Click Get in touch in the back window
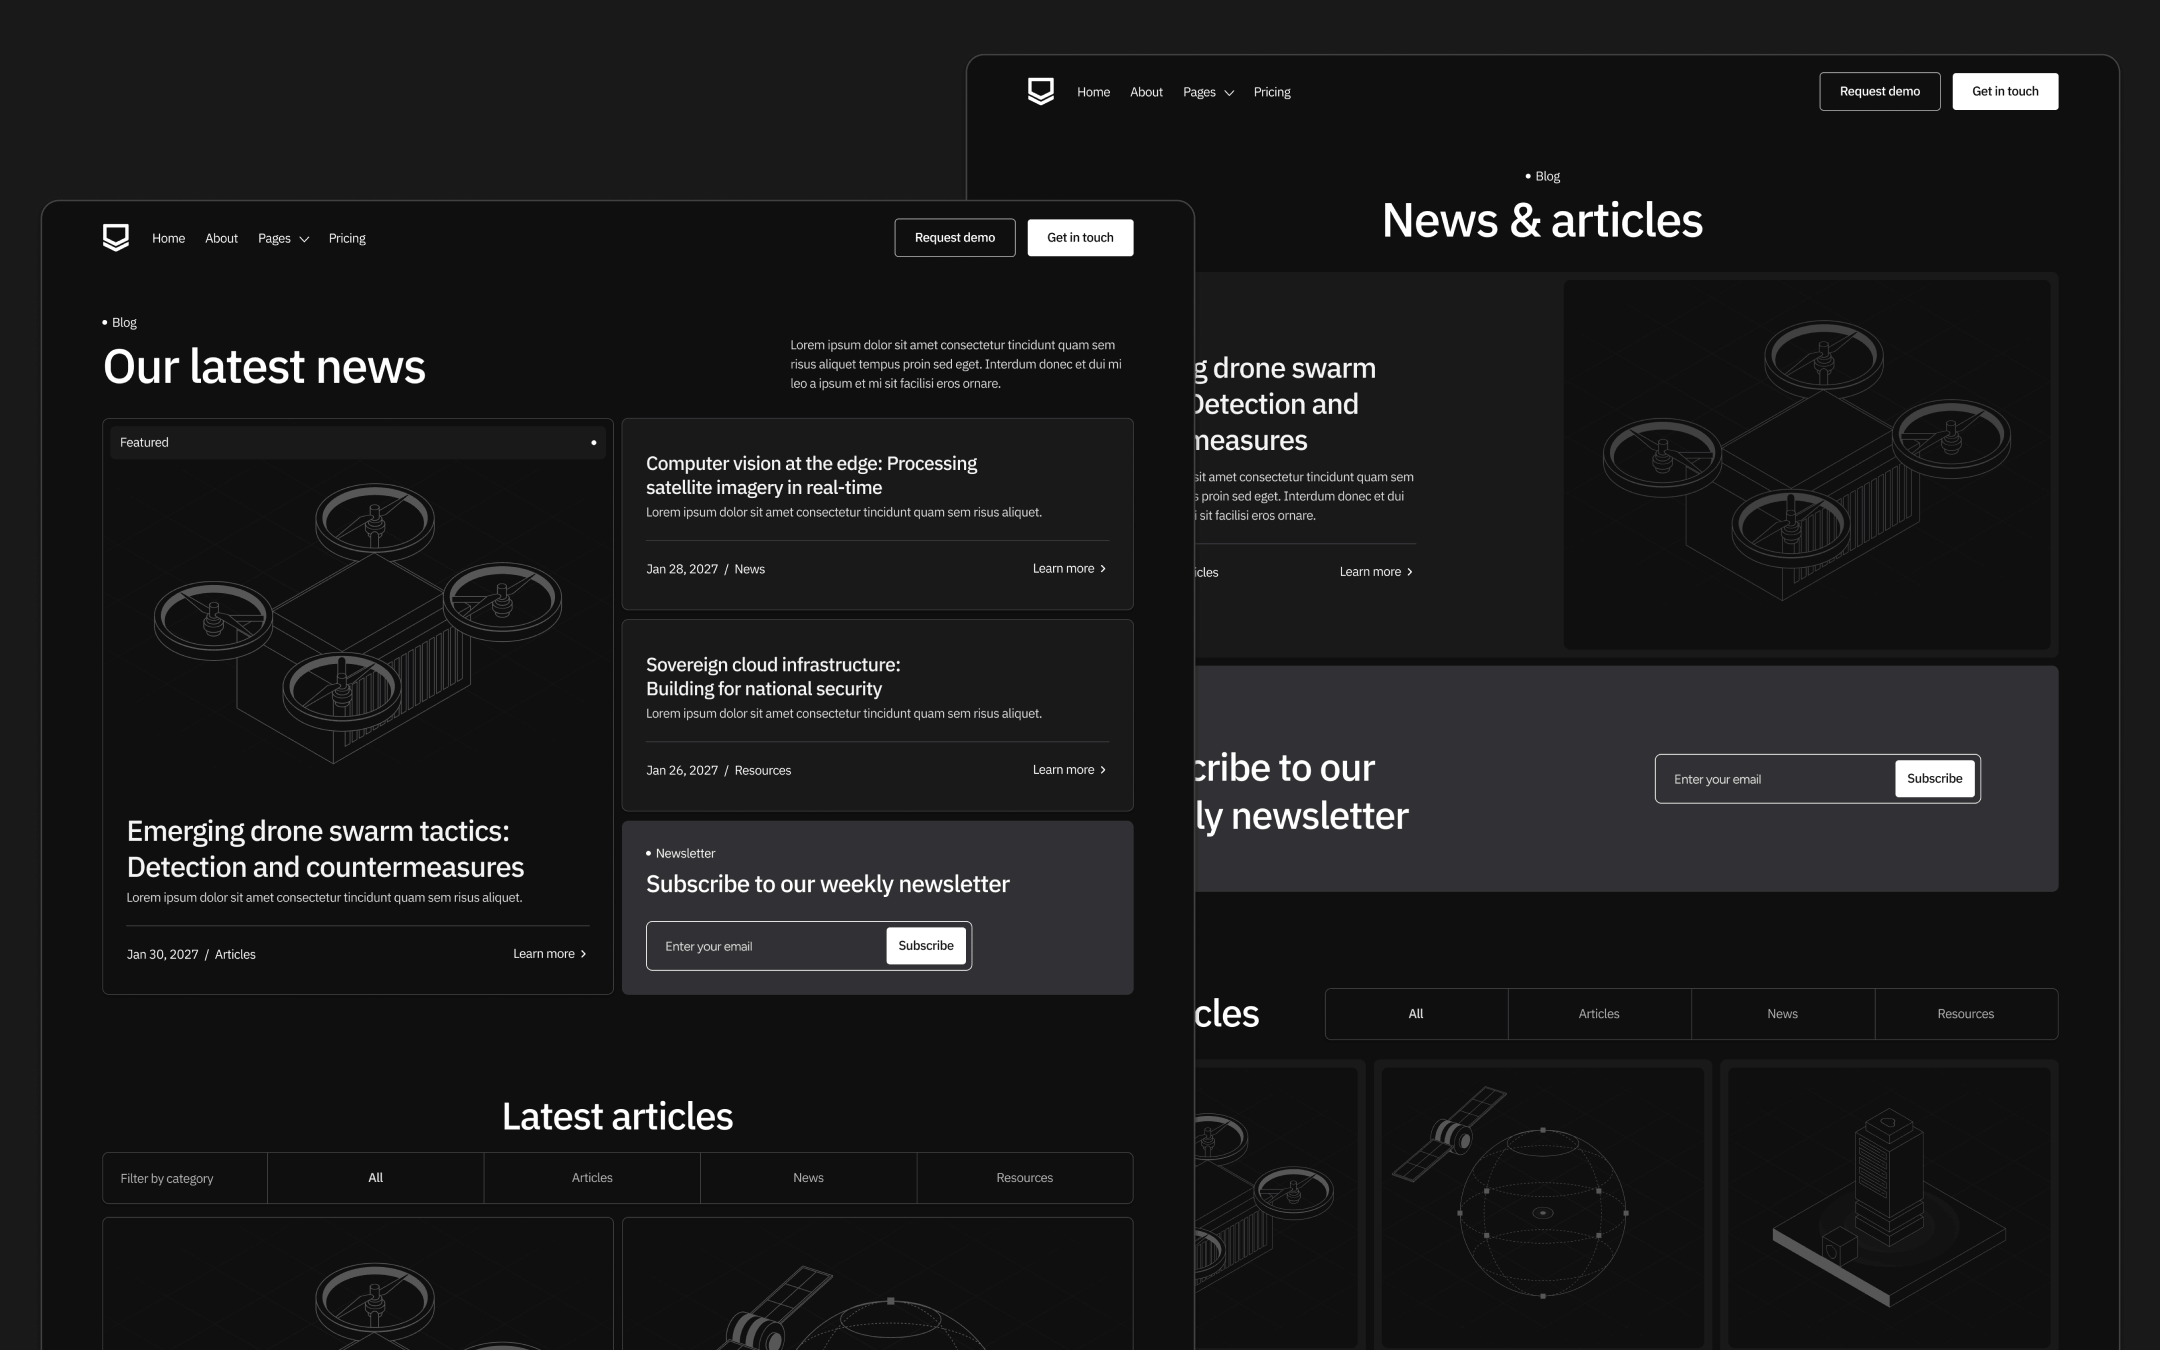This screenshot has height=1350, width=2160. (x=2005, y=91)
